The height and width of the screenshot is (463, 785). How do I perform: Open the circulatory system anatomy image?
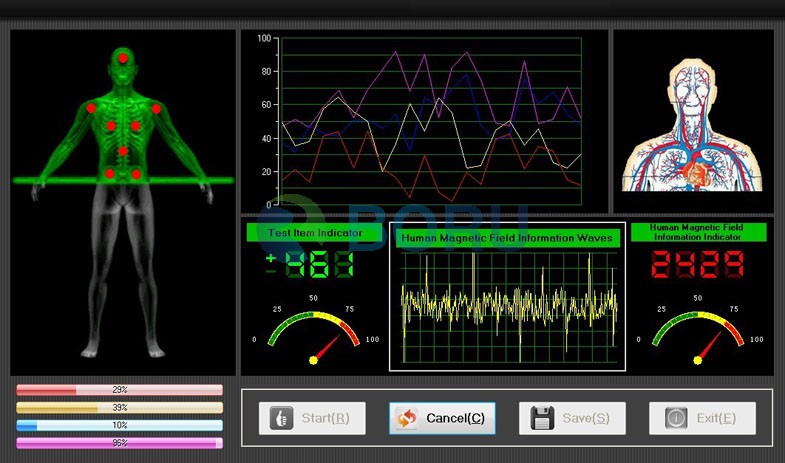tap(693, 122)
